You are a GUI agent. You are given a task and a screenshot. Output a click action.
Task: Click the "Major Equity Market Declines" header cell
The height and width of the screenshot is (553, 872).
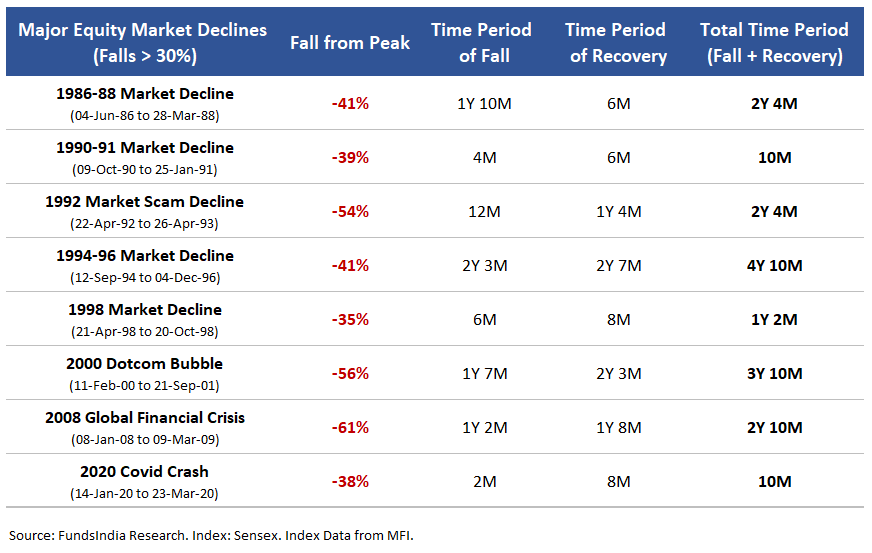tap(143, 42)
